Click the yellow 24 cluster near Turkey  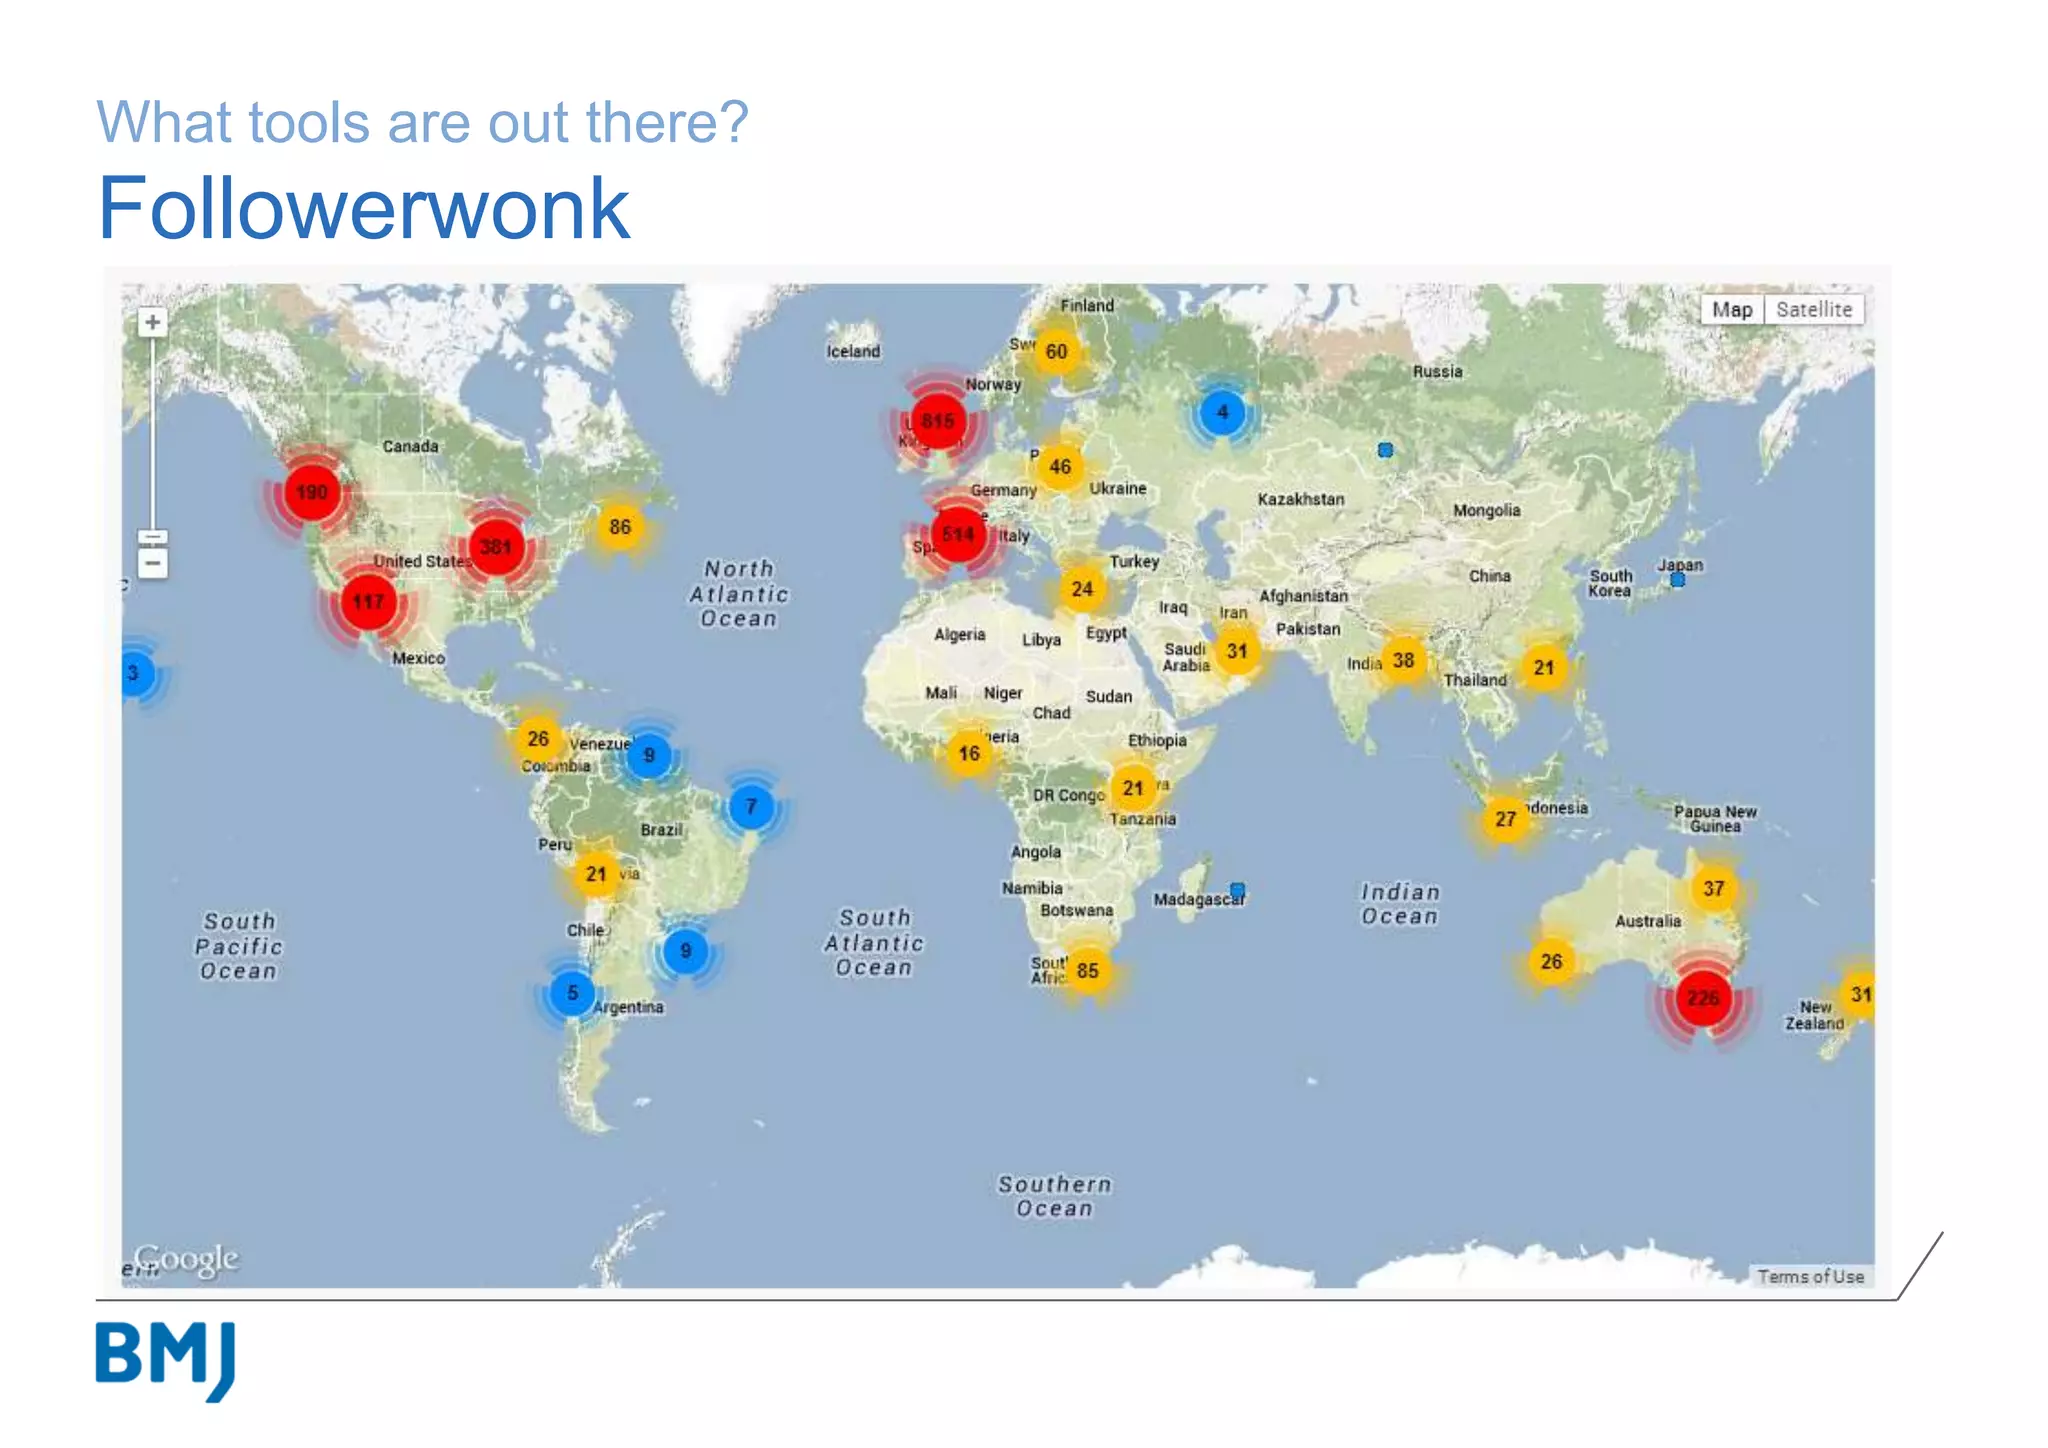[1082, 589]
